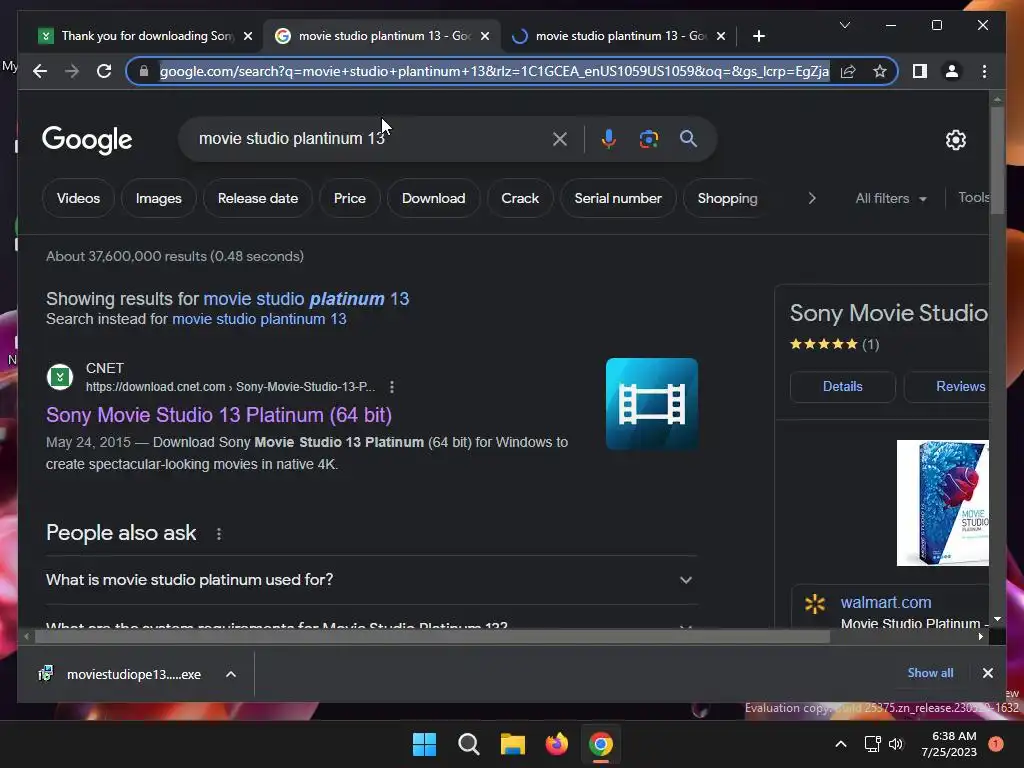The image size is (1024, 768).
Task: Open Windows Start menu
Action: point(424,744)
